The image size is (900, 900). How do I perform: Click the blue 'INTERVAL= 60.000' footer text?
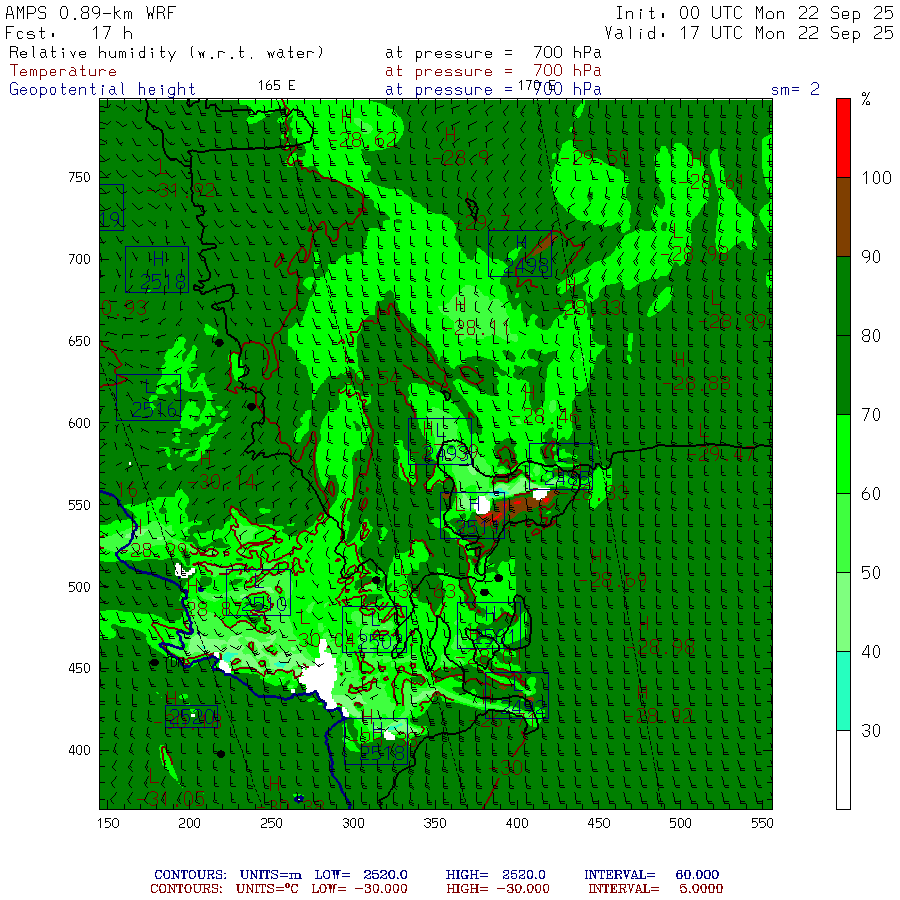(x=651, y=875)
